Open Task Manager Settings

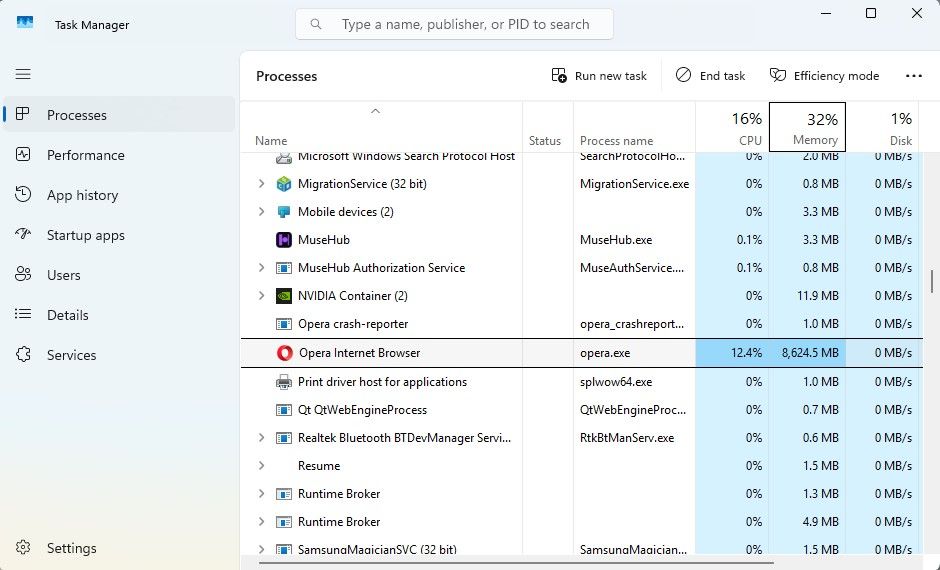[119, 548]
